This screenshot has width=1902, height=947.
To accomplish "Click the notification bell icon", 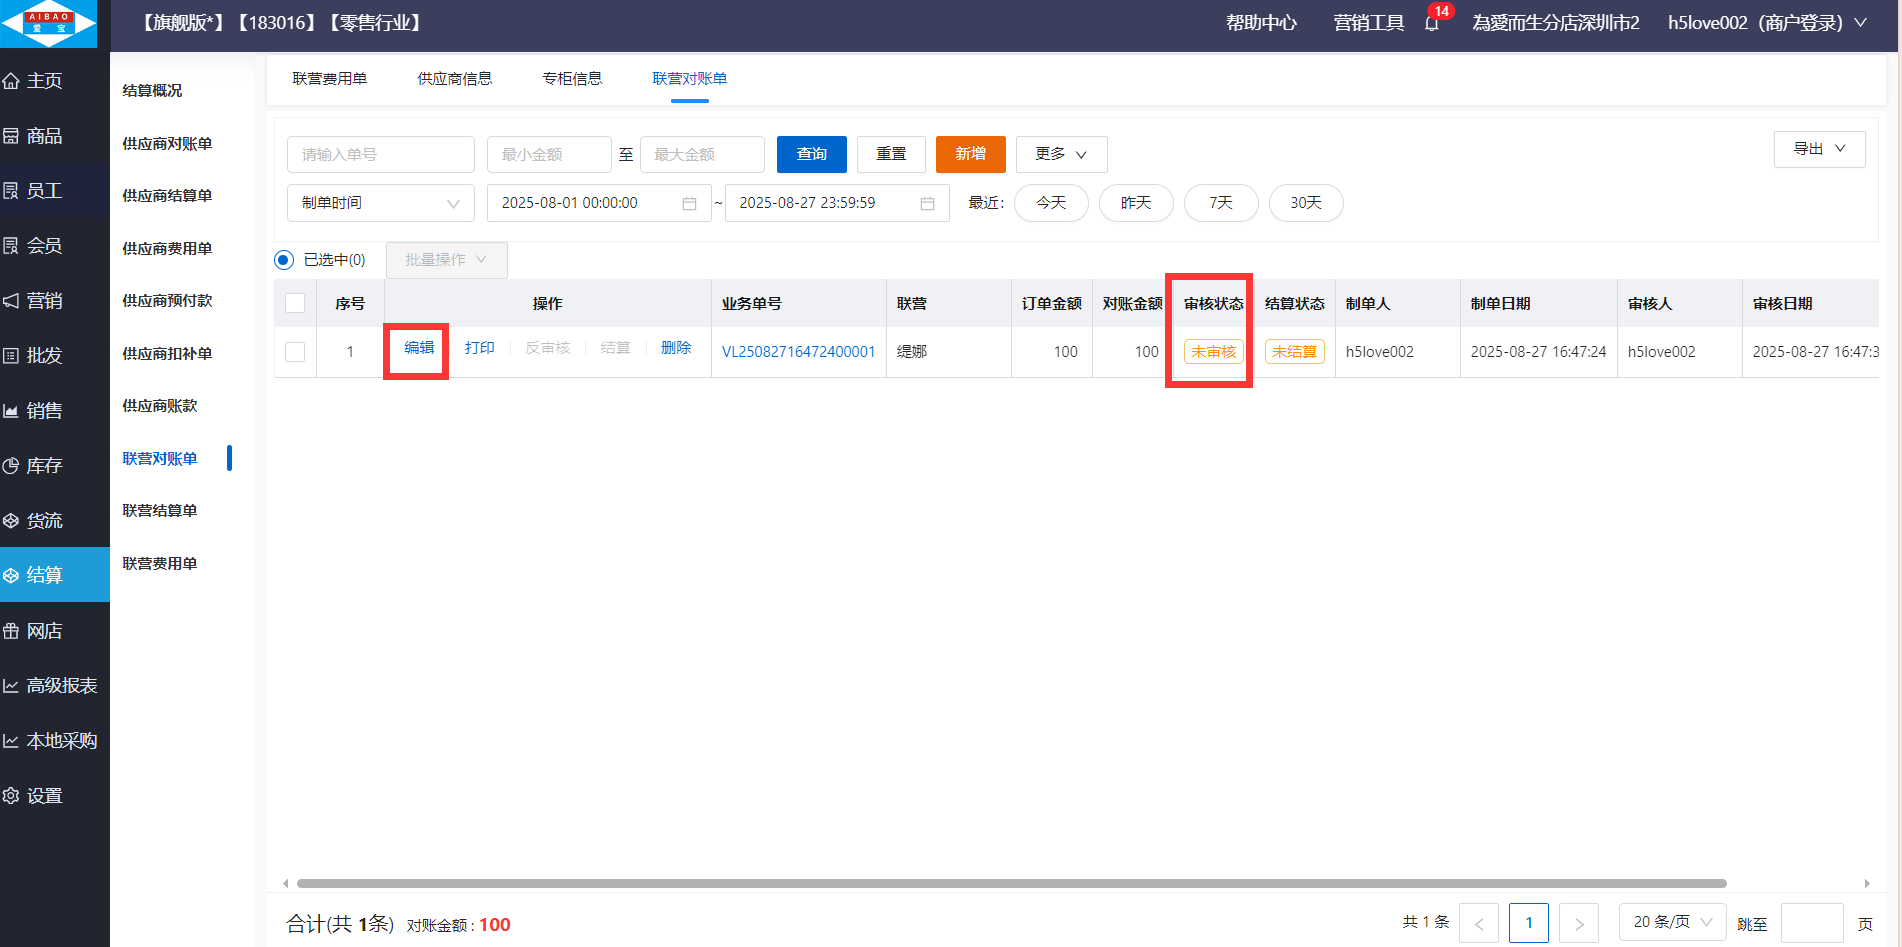I will [1432, 23].
